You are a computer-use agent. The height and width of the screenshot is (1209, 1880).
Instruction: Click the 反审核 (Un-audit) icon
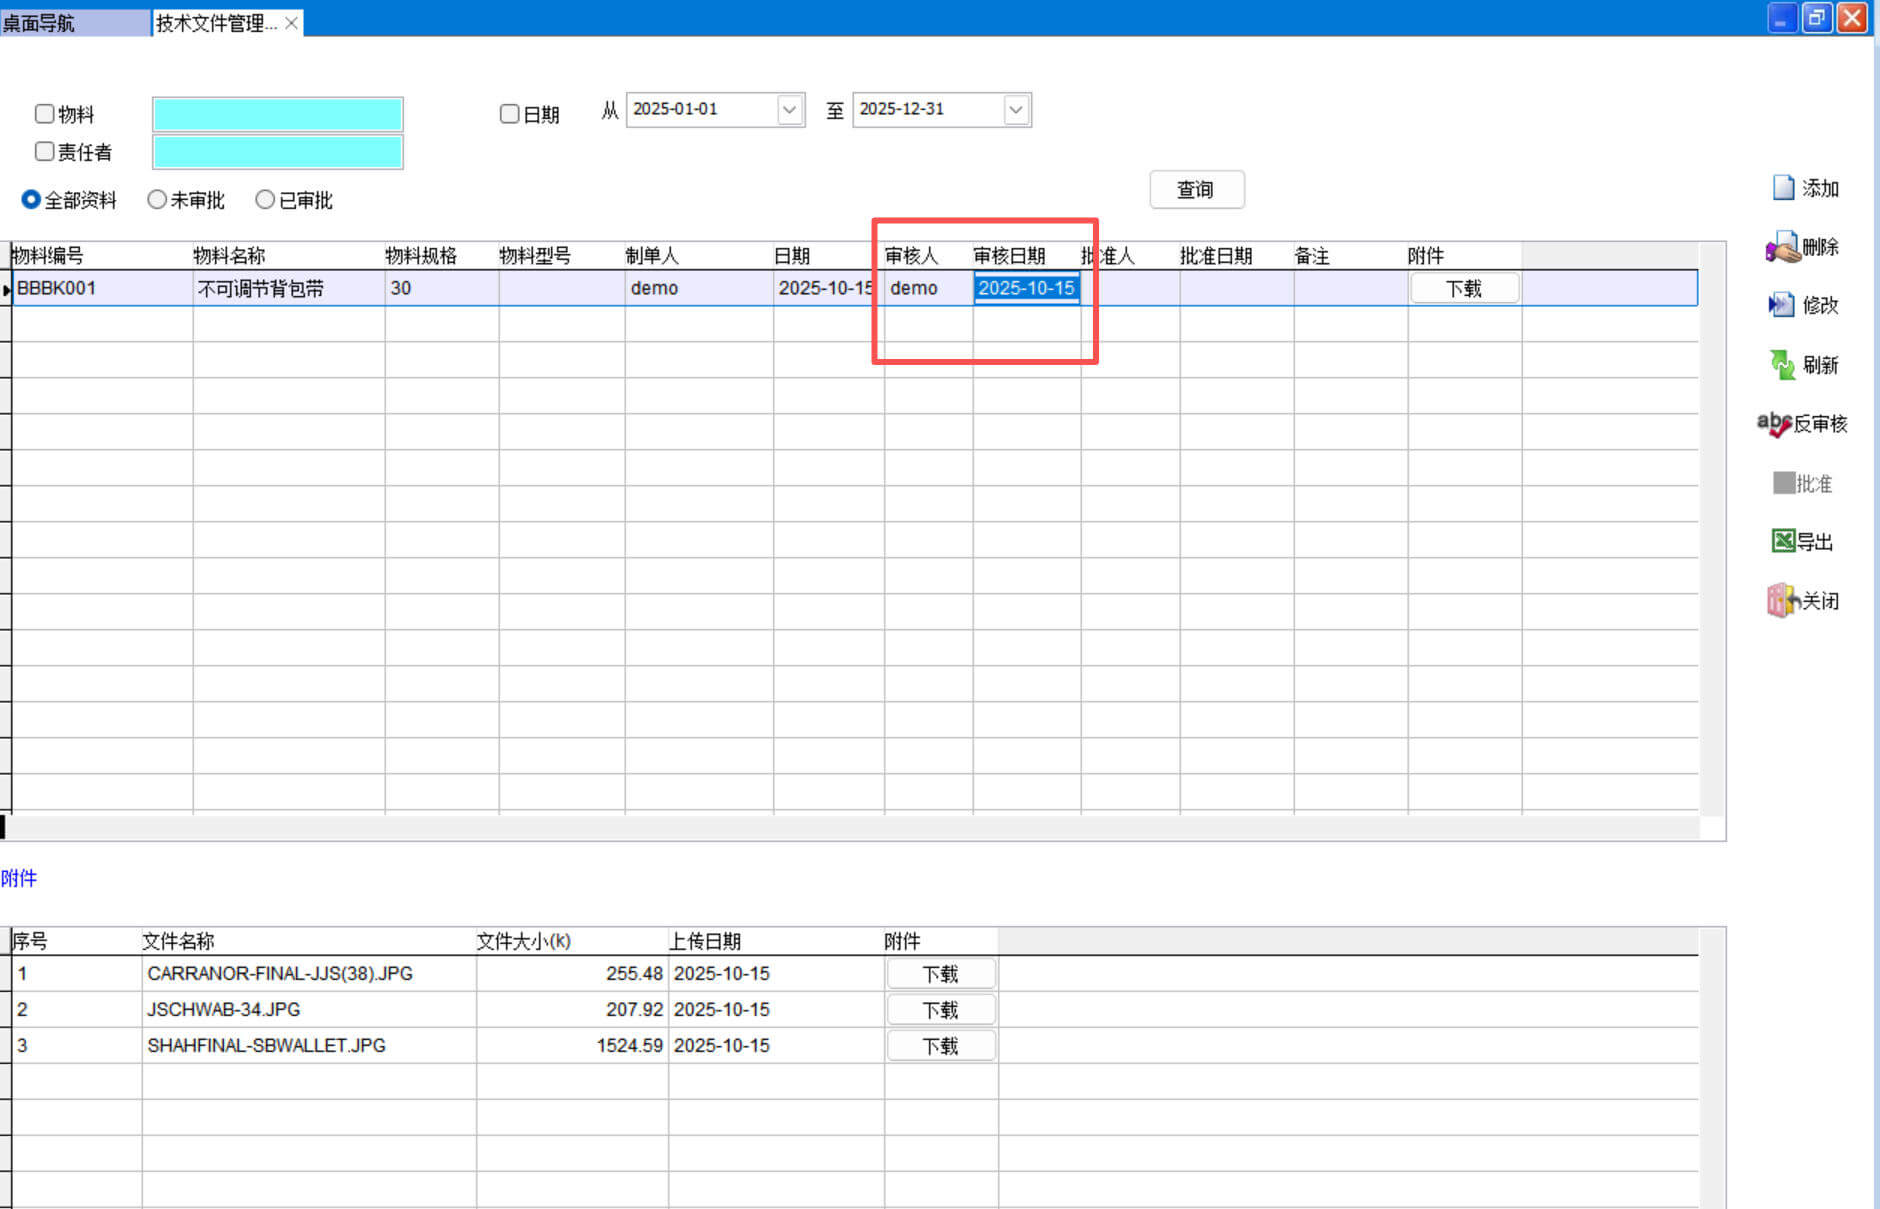[1773, 424]
